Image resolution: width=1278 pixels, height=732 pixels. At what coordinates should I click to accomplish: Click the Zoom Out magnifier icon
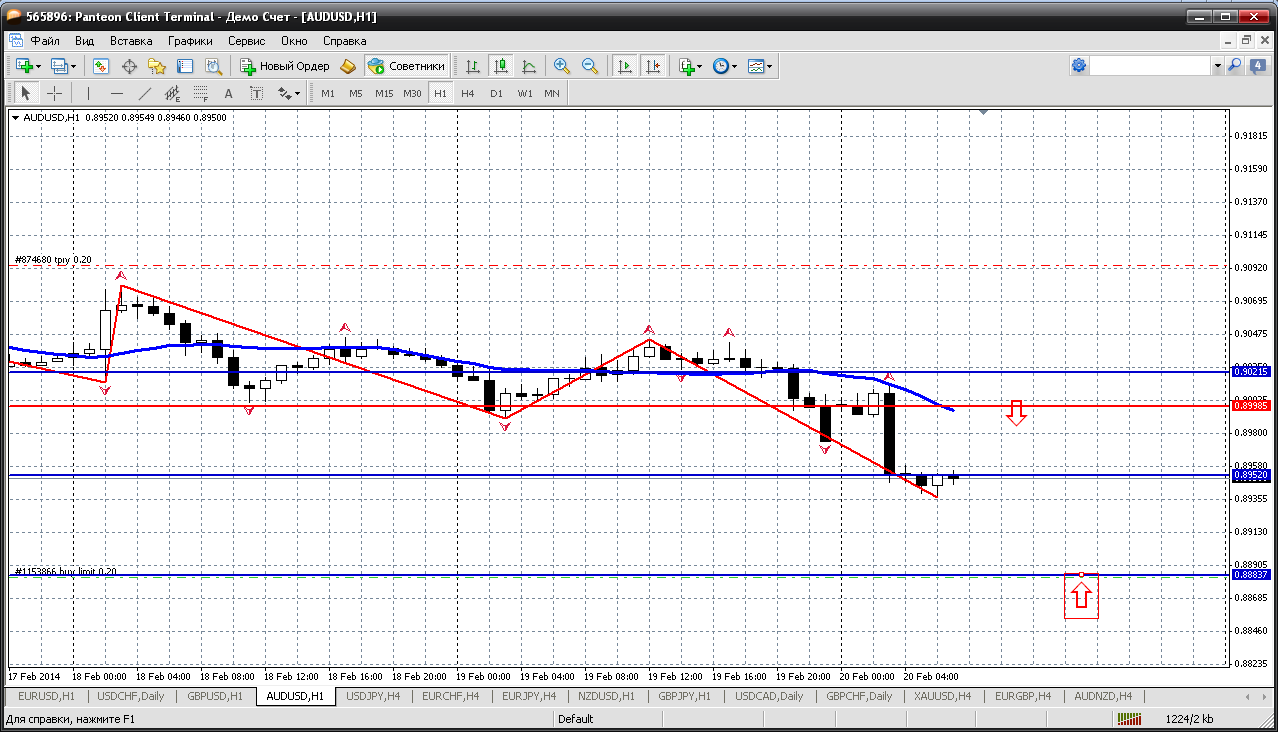[590, 66]
